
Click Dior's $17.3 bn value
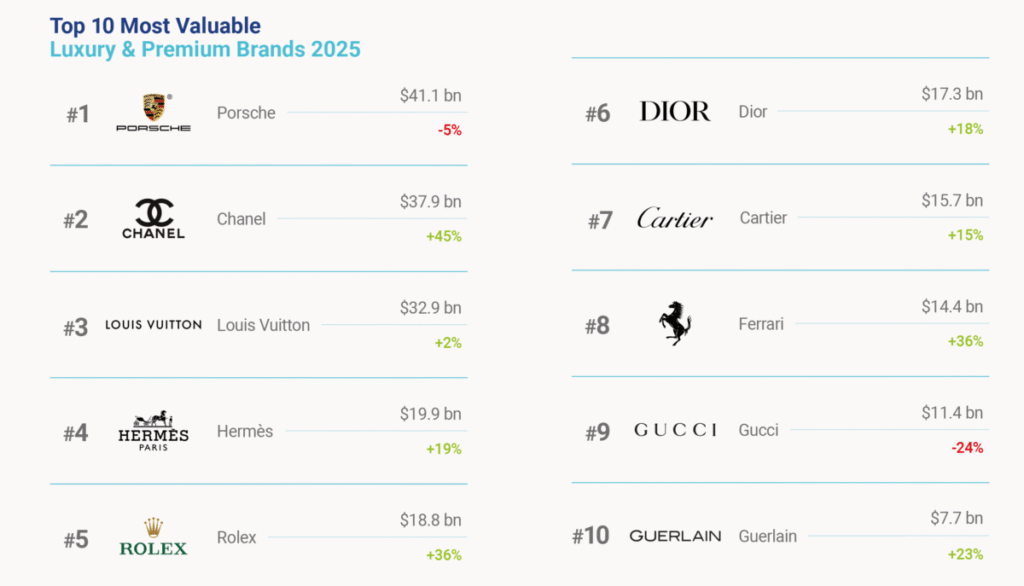click(x=952, y=95)
